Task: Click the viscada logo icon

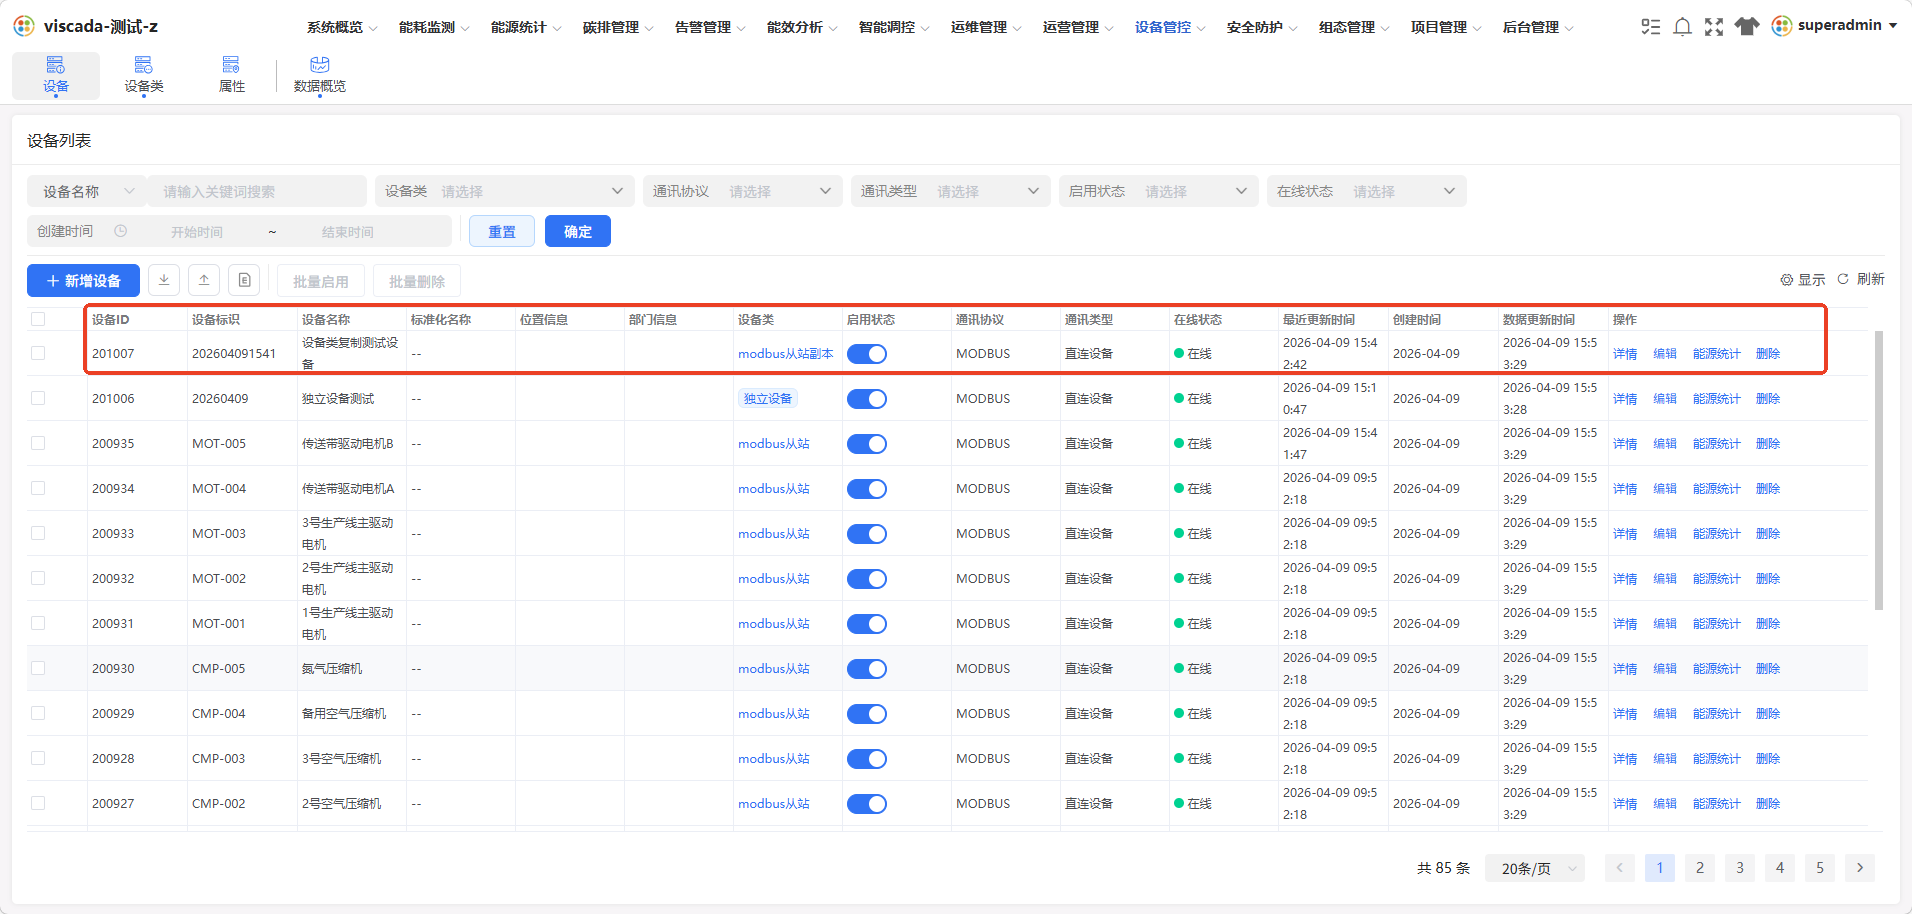Action: click(24, 26)
